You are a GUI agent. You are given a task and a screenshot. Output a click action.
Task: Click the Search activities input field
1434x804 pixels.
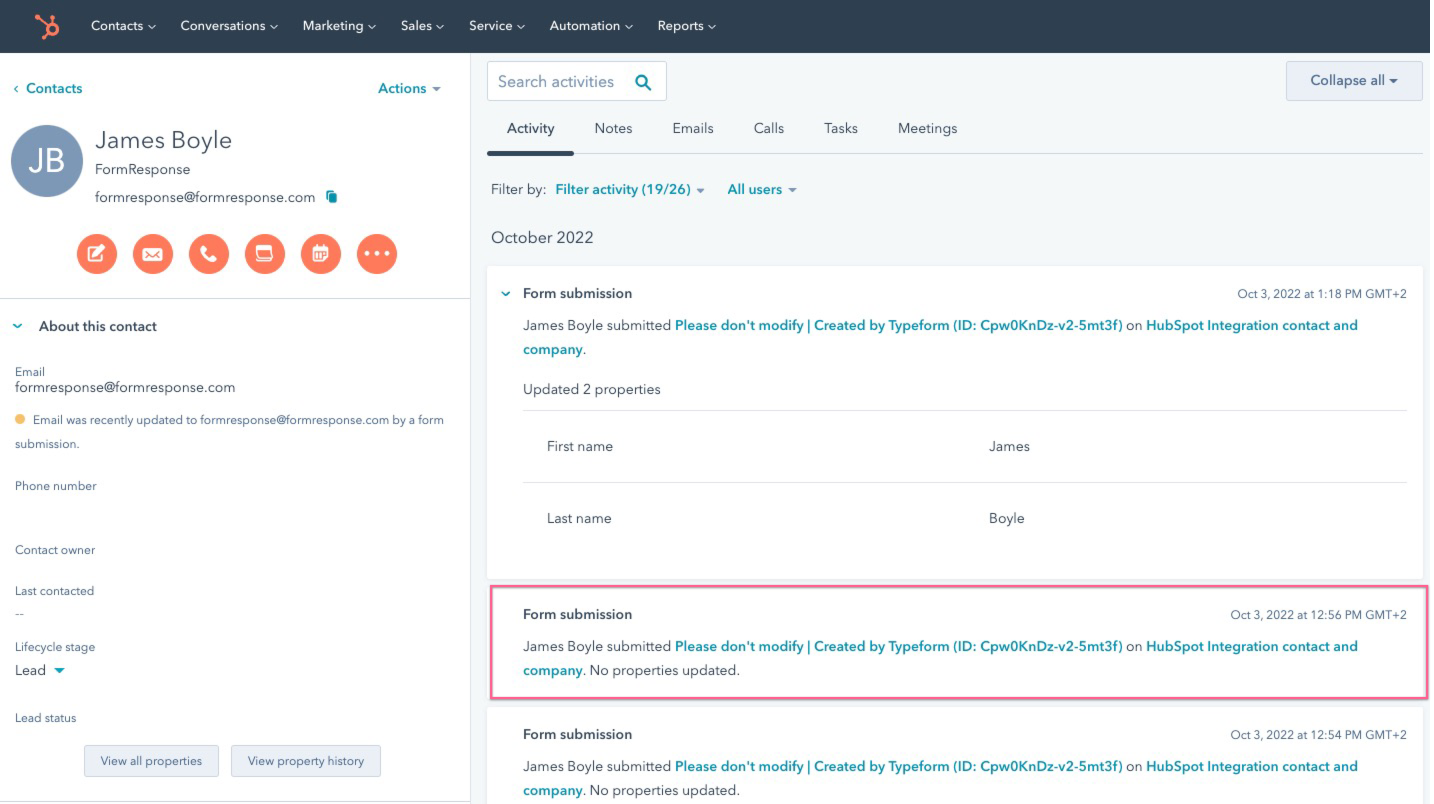point(556,82)
